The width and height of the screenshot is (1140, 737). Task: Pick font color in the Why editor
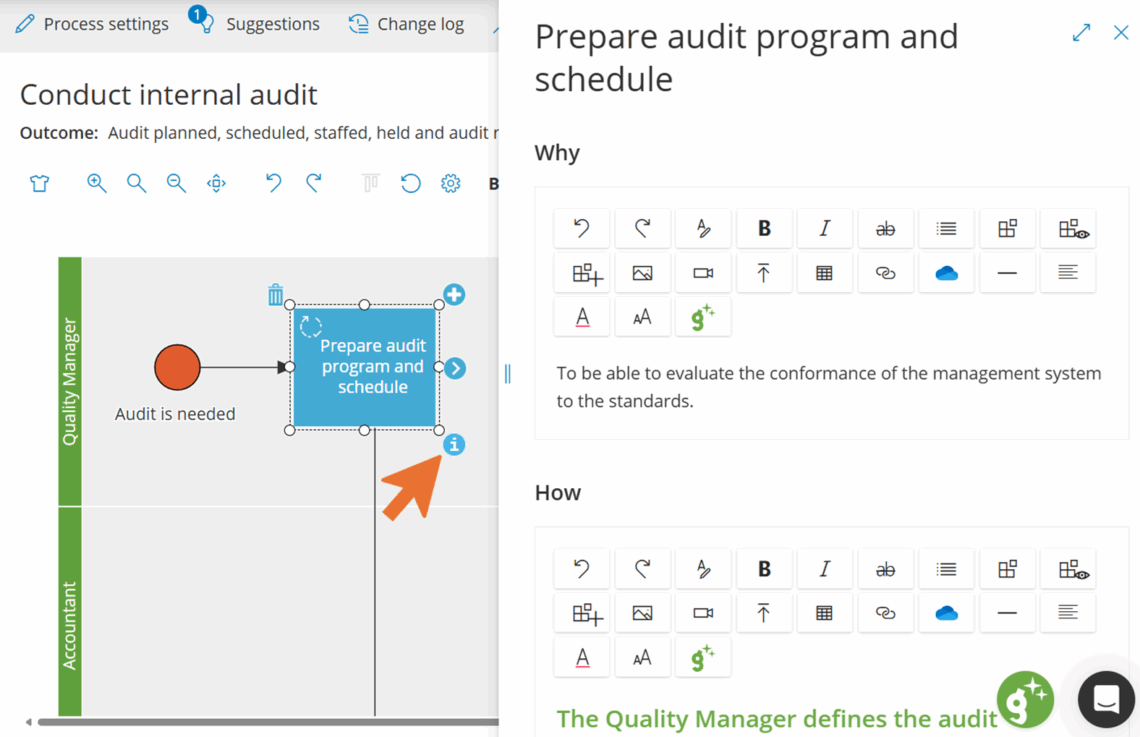582,317
